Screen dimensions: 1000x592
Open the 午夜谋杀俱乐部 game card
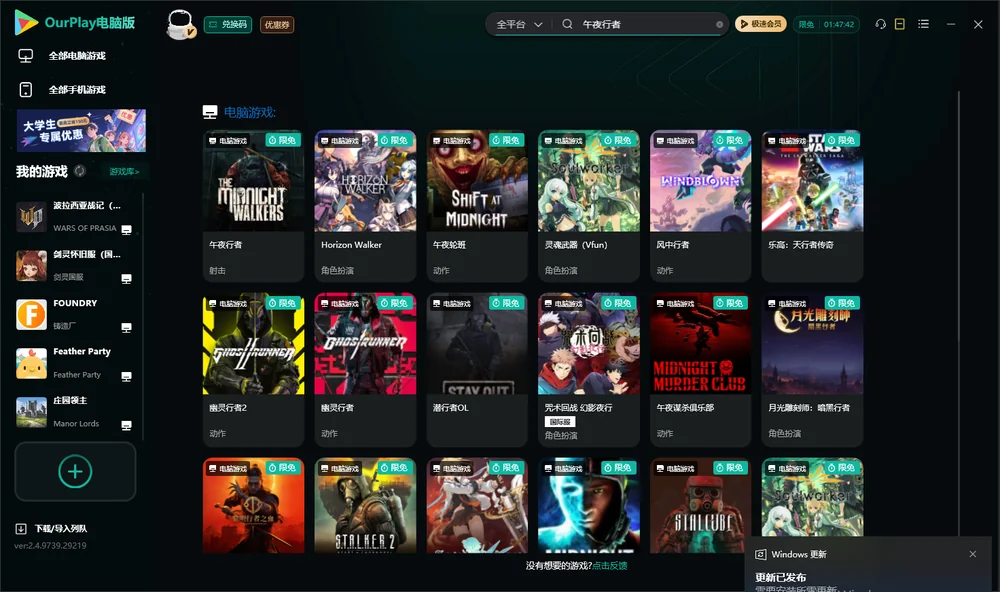(700, 369)
